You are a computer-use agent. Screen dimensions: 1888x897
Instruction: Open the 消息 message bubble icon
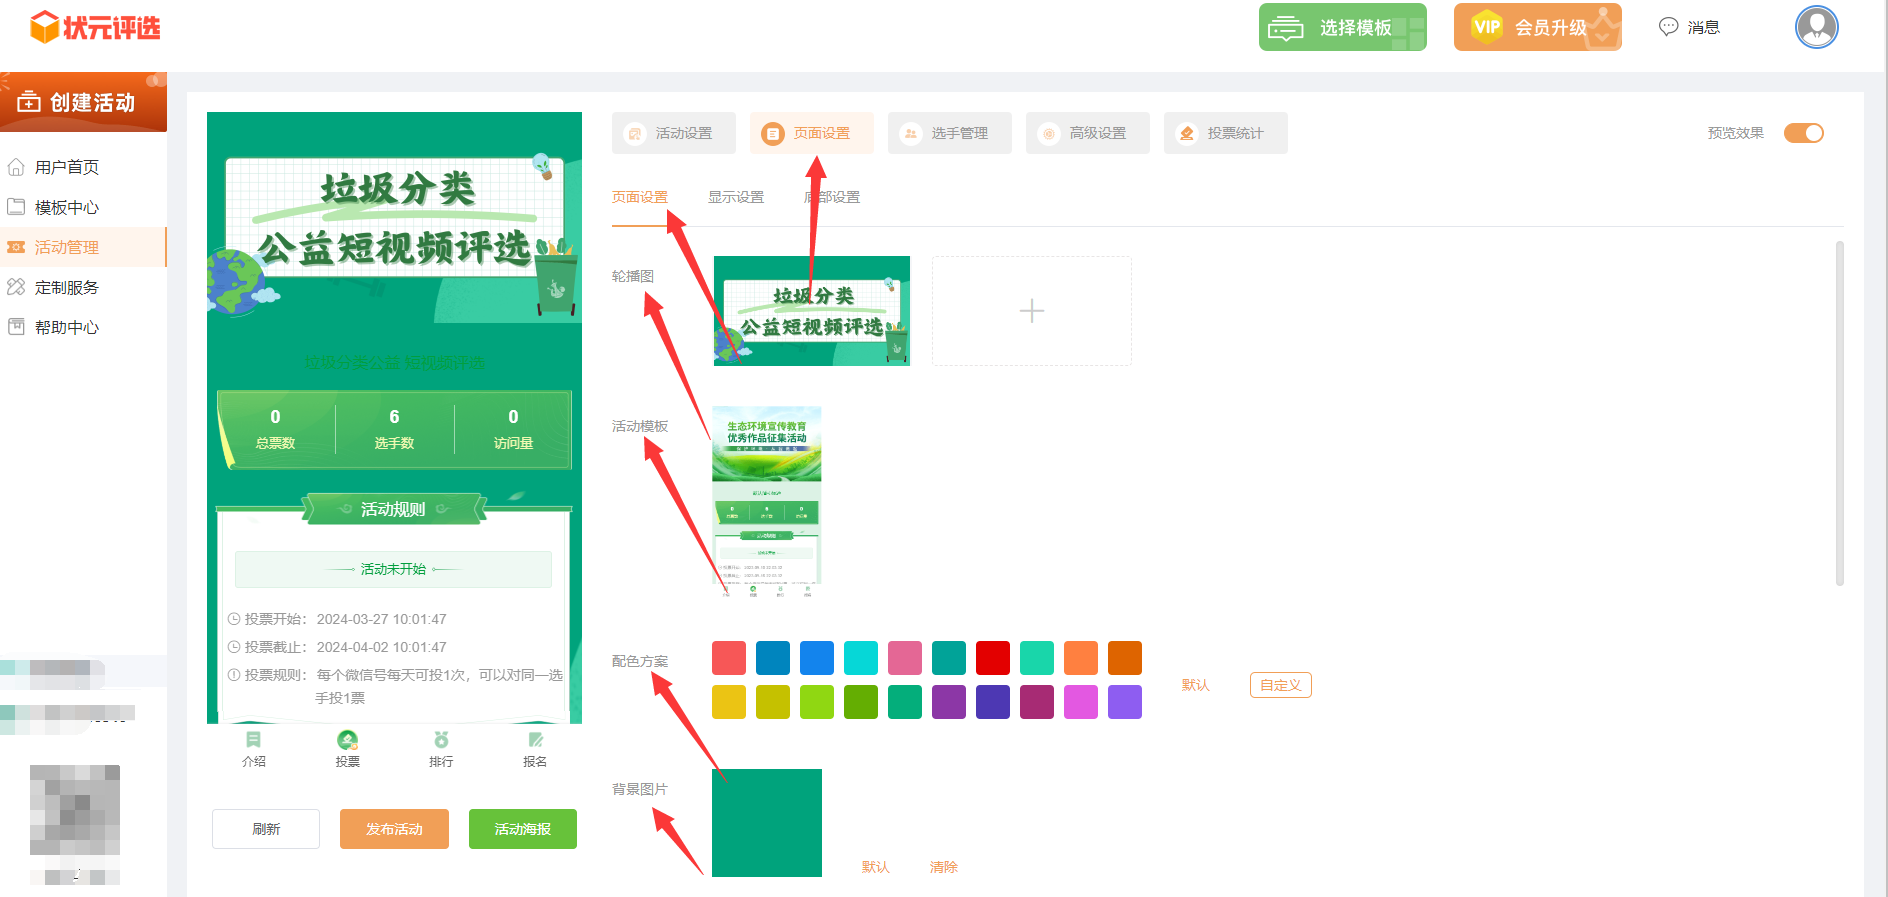click(x=1668, y=27)
